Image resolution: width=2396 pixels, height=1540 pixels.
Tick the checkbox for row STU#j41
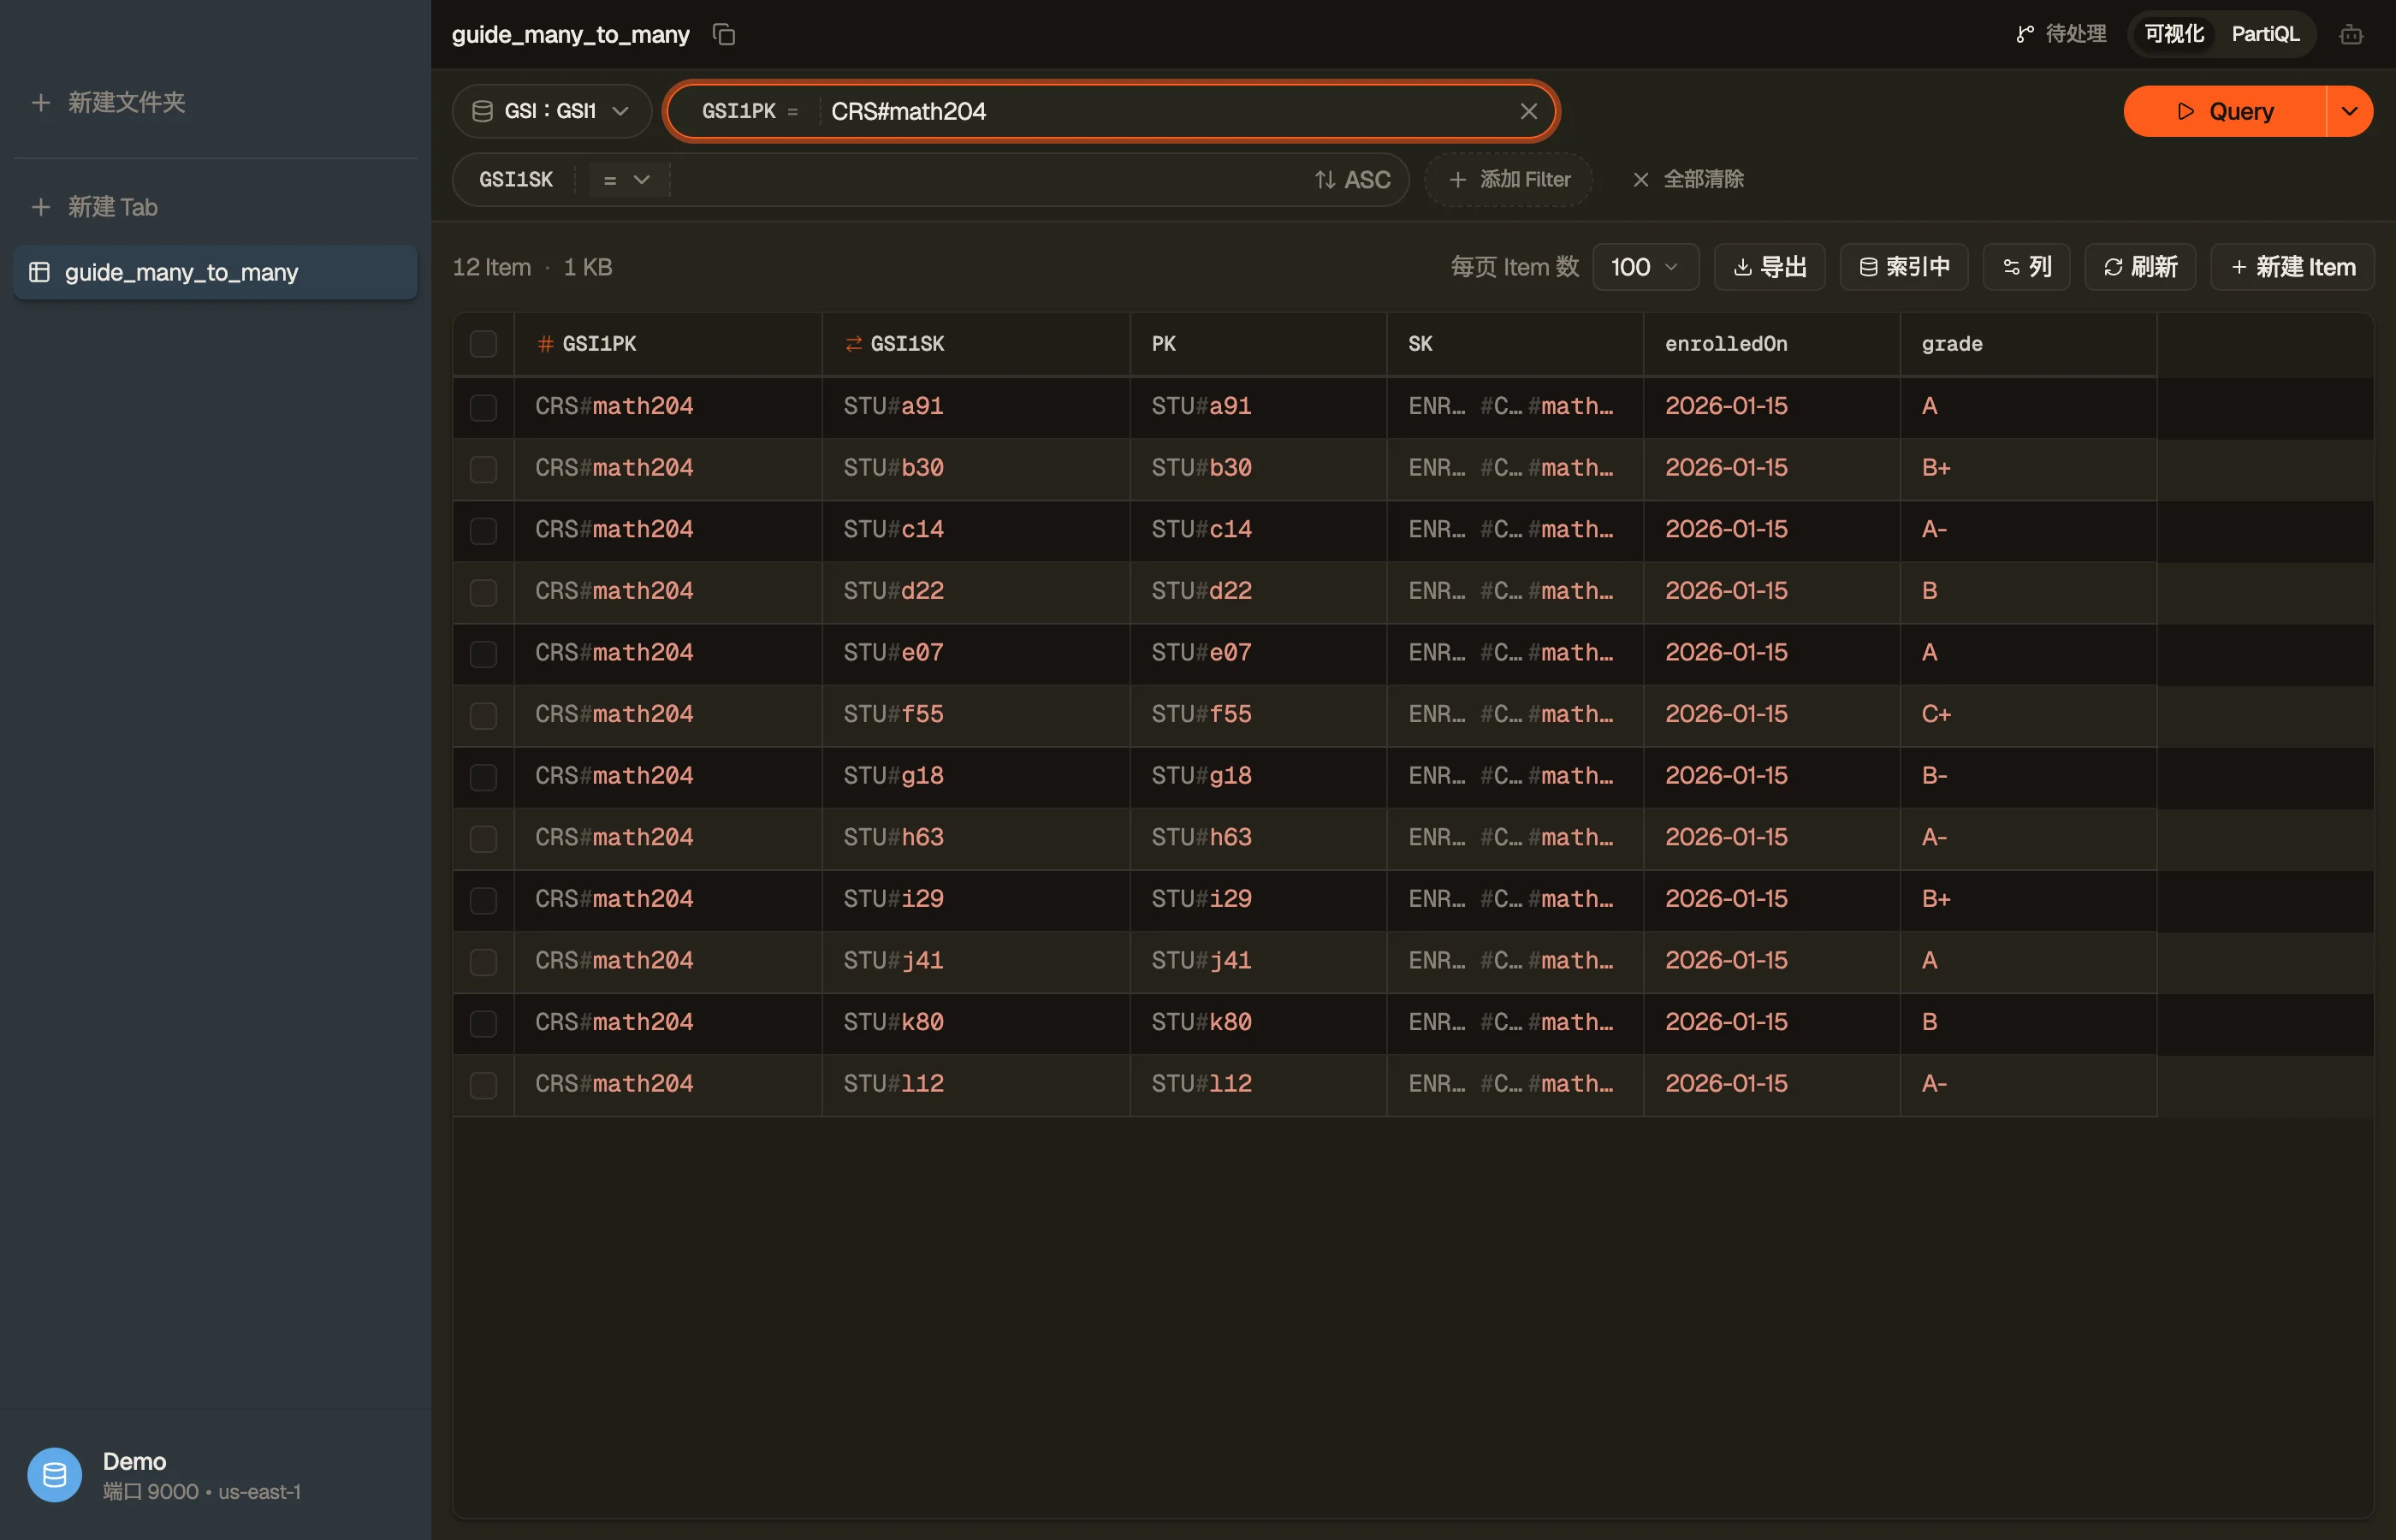(x=483, y=961)
